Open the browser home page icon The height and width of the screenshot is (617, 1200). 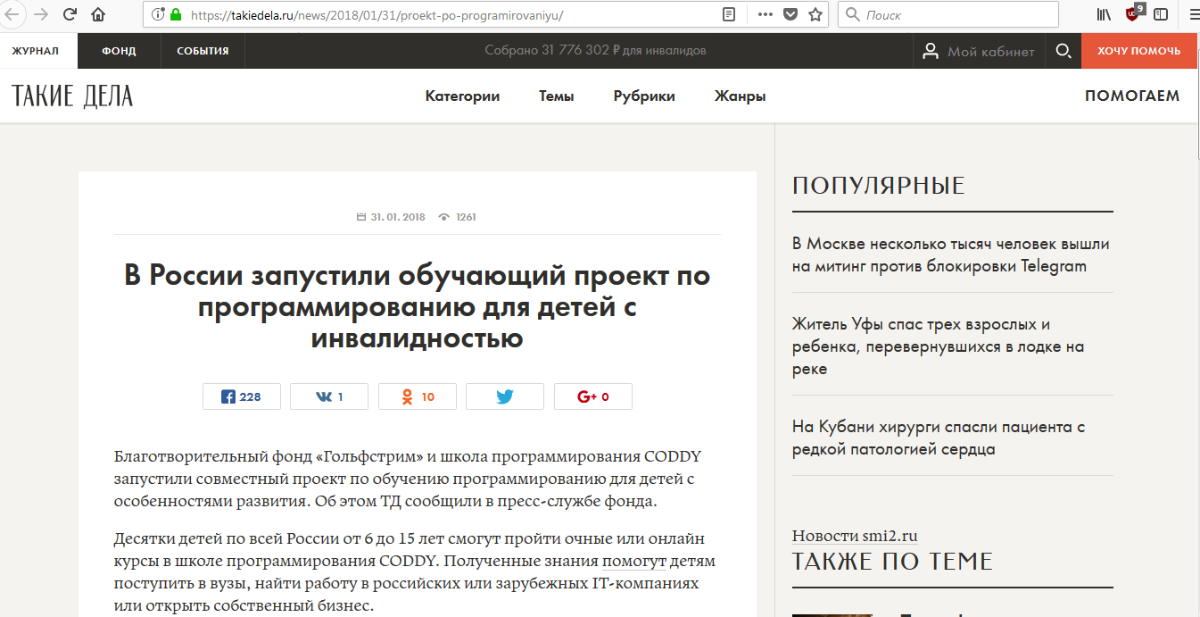pyautogui.click(x=98, y=15)
